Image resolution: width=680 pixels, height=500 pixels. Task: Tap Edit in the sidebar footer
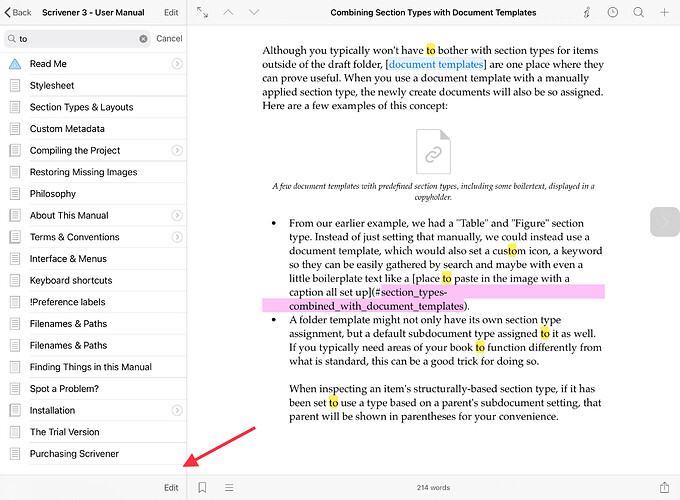point(171,488)
